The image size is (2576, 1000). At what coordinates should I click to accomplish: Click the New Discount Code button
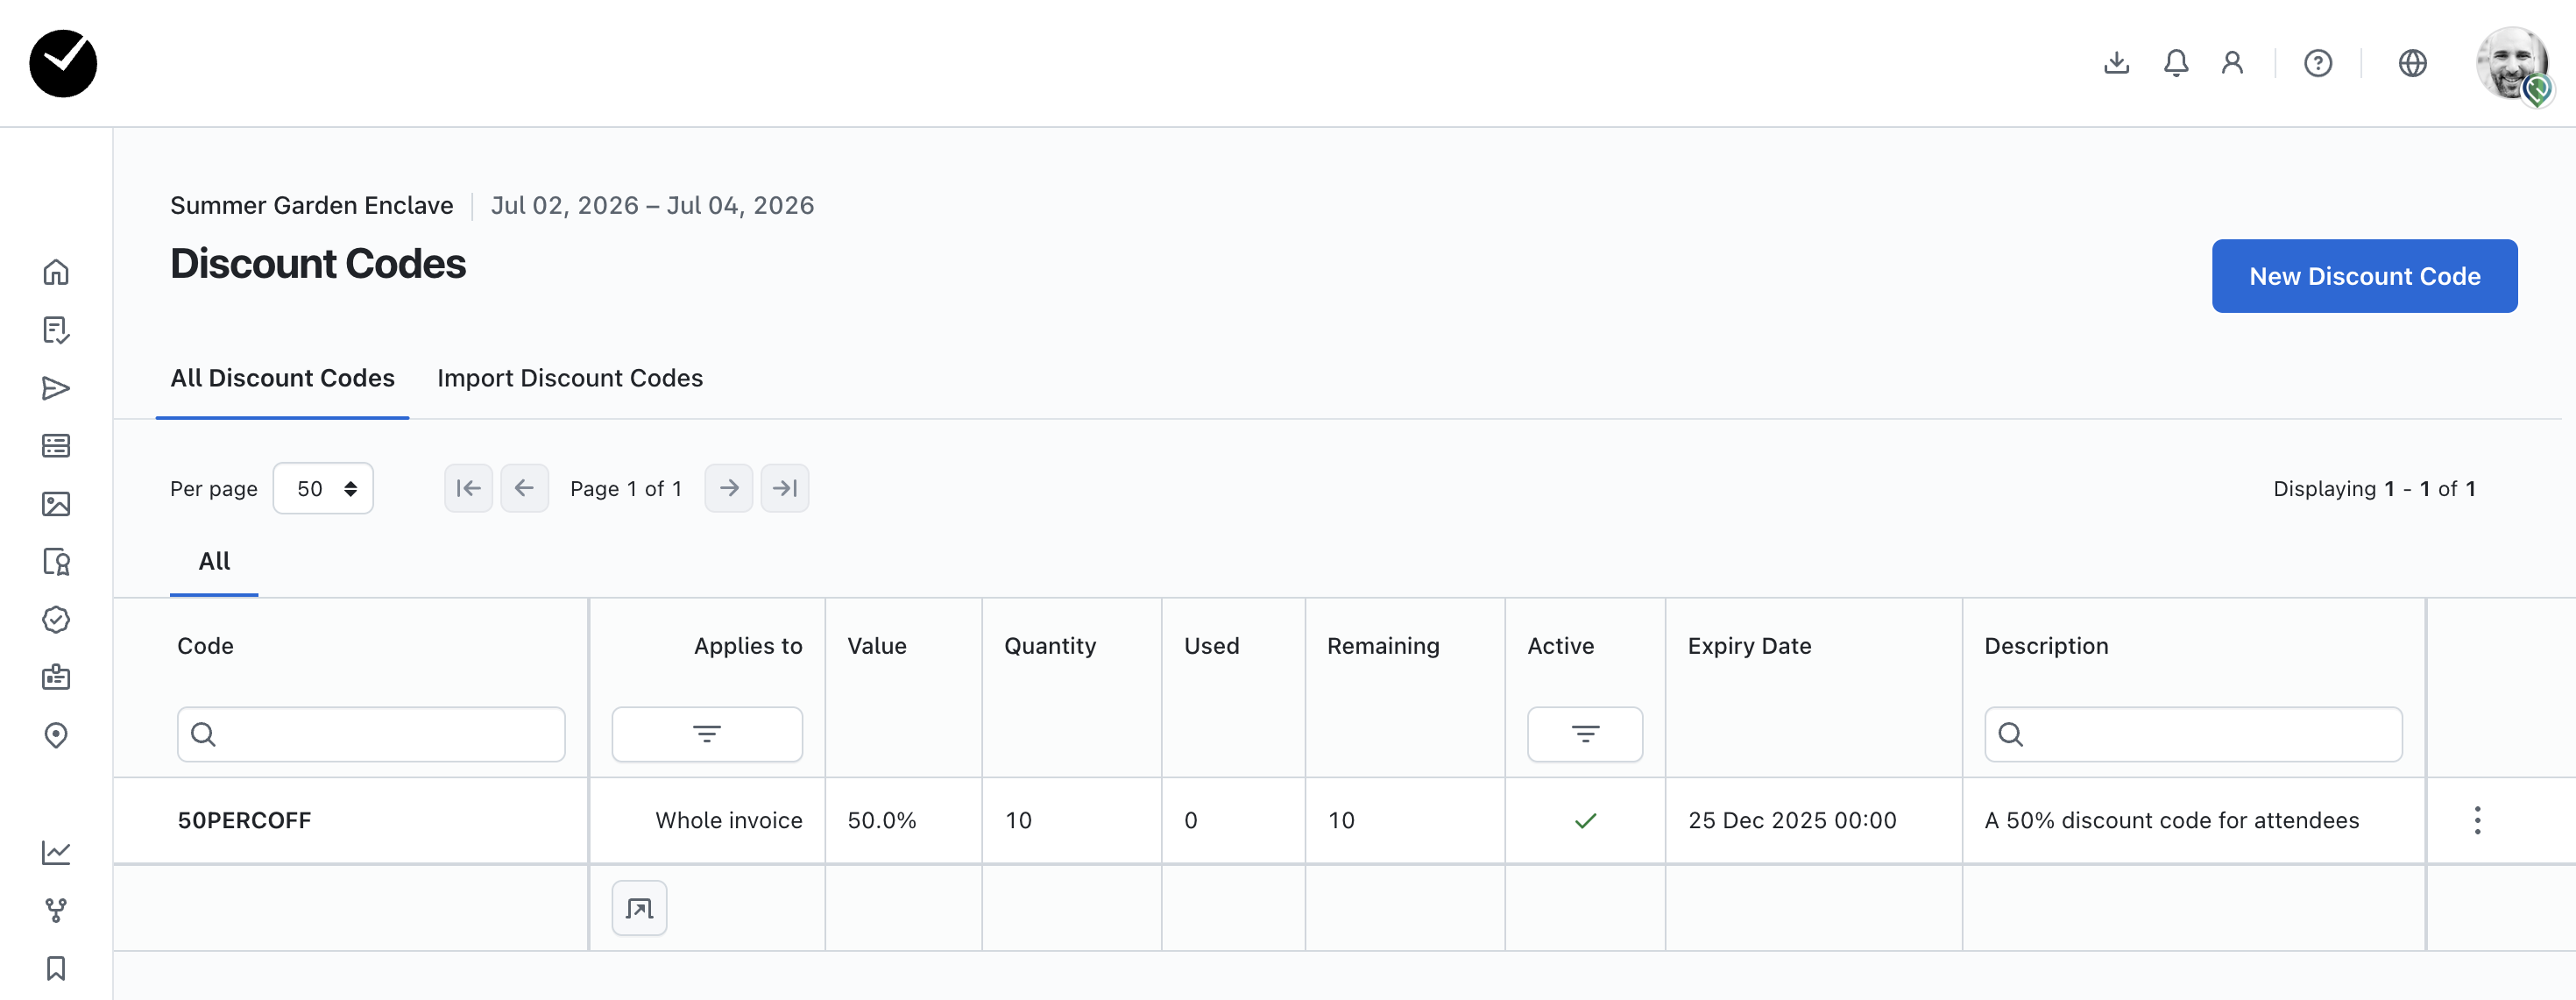(2364, 276)
